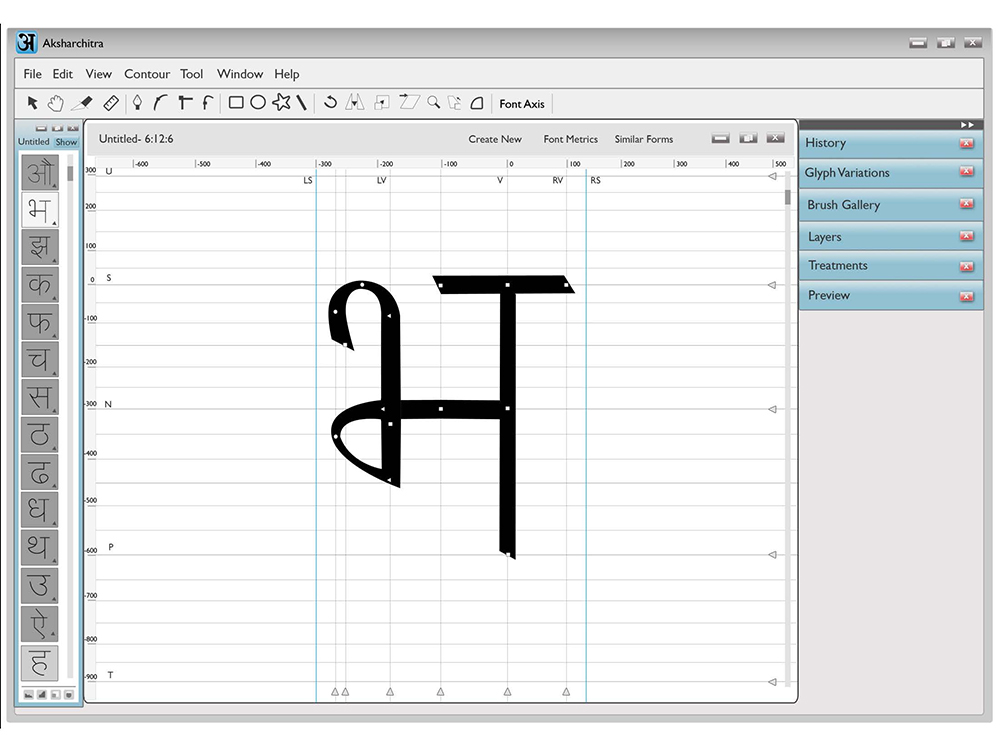Click Similar Forms link
The height and width of the screenshot is (750, 1000).
(643, 139)
